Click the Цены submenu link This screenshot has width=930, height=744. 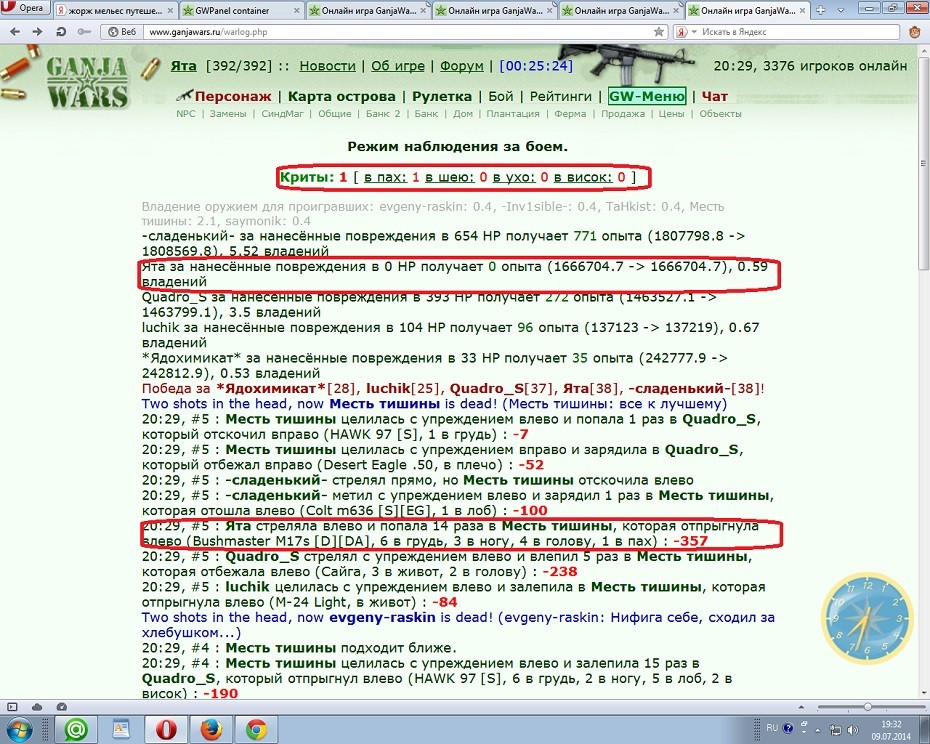(x=671, y=114)
